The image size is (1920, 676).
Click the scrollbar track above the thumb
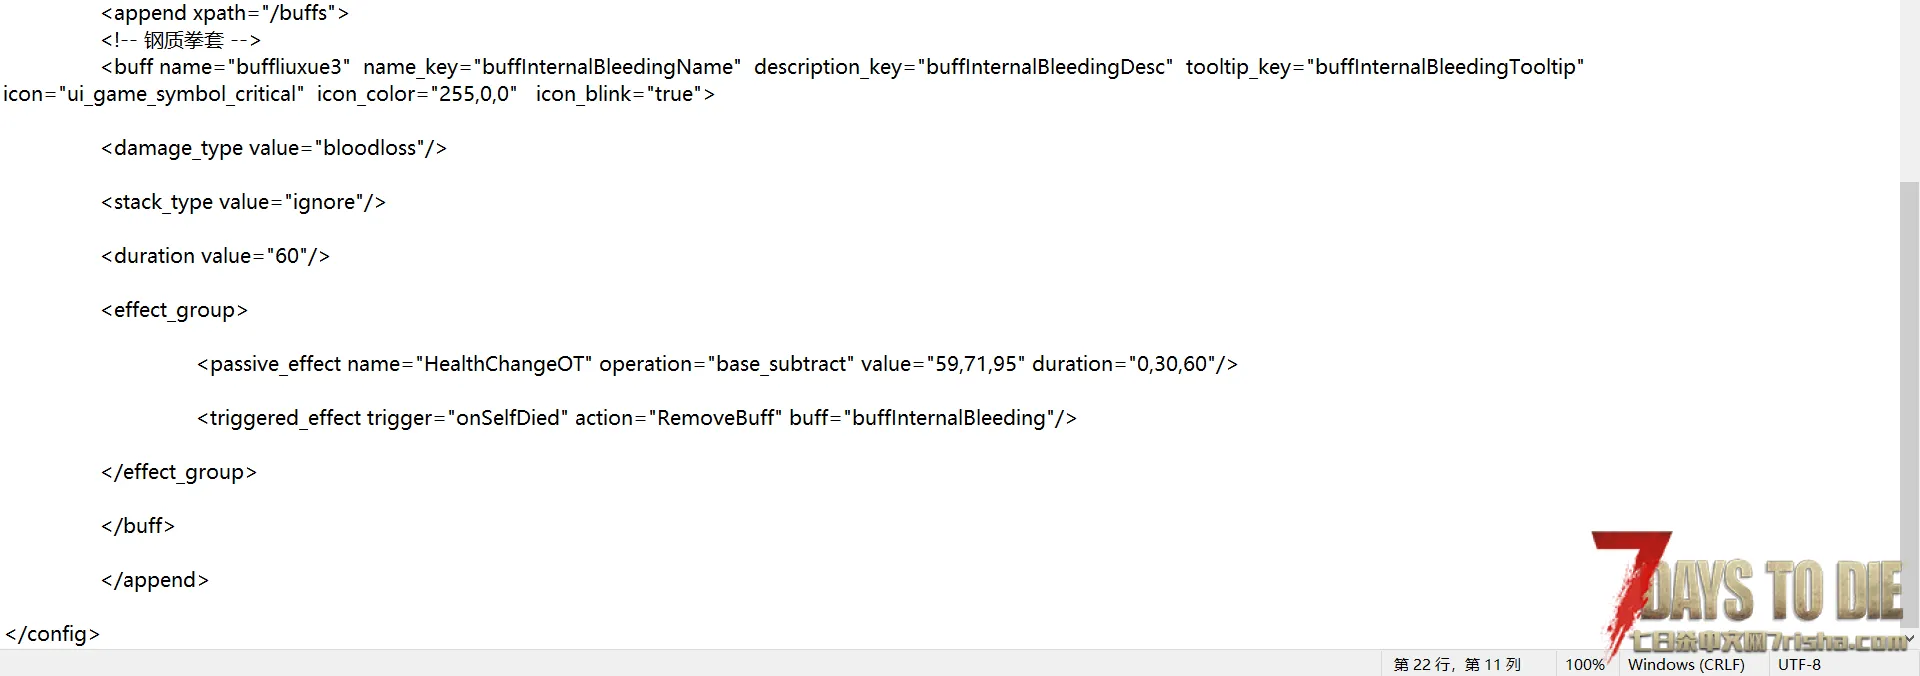click(1909, 90)
